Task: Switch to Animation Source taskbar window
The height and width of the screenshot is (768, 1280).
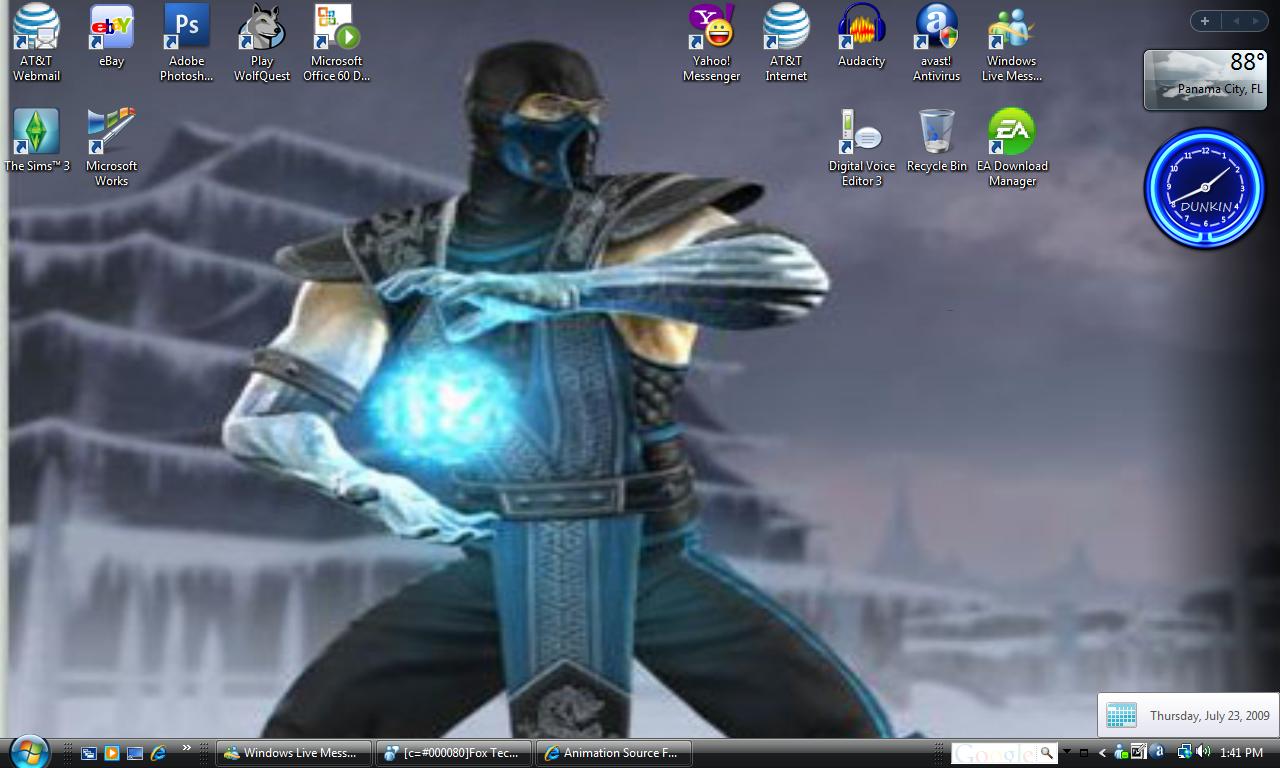Action: [x=614, y=753]
